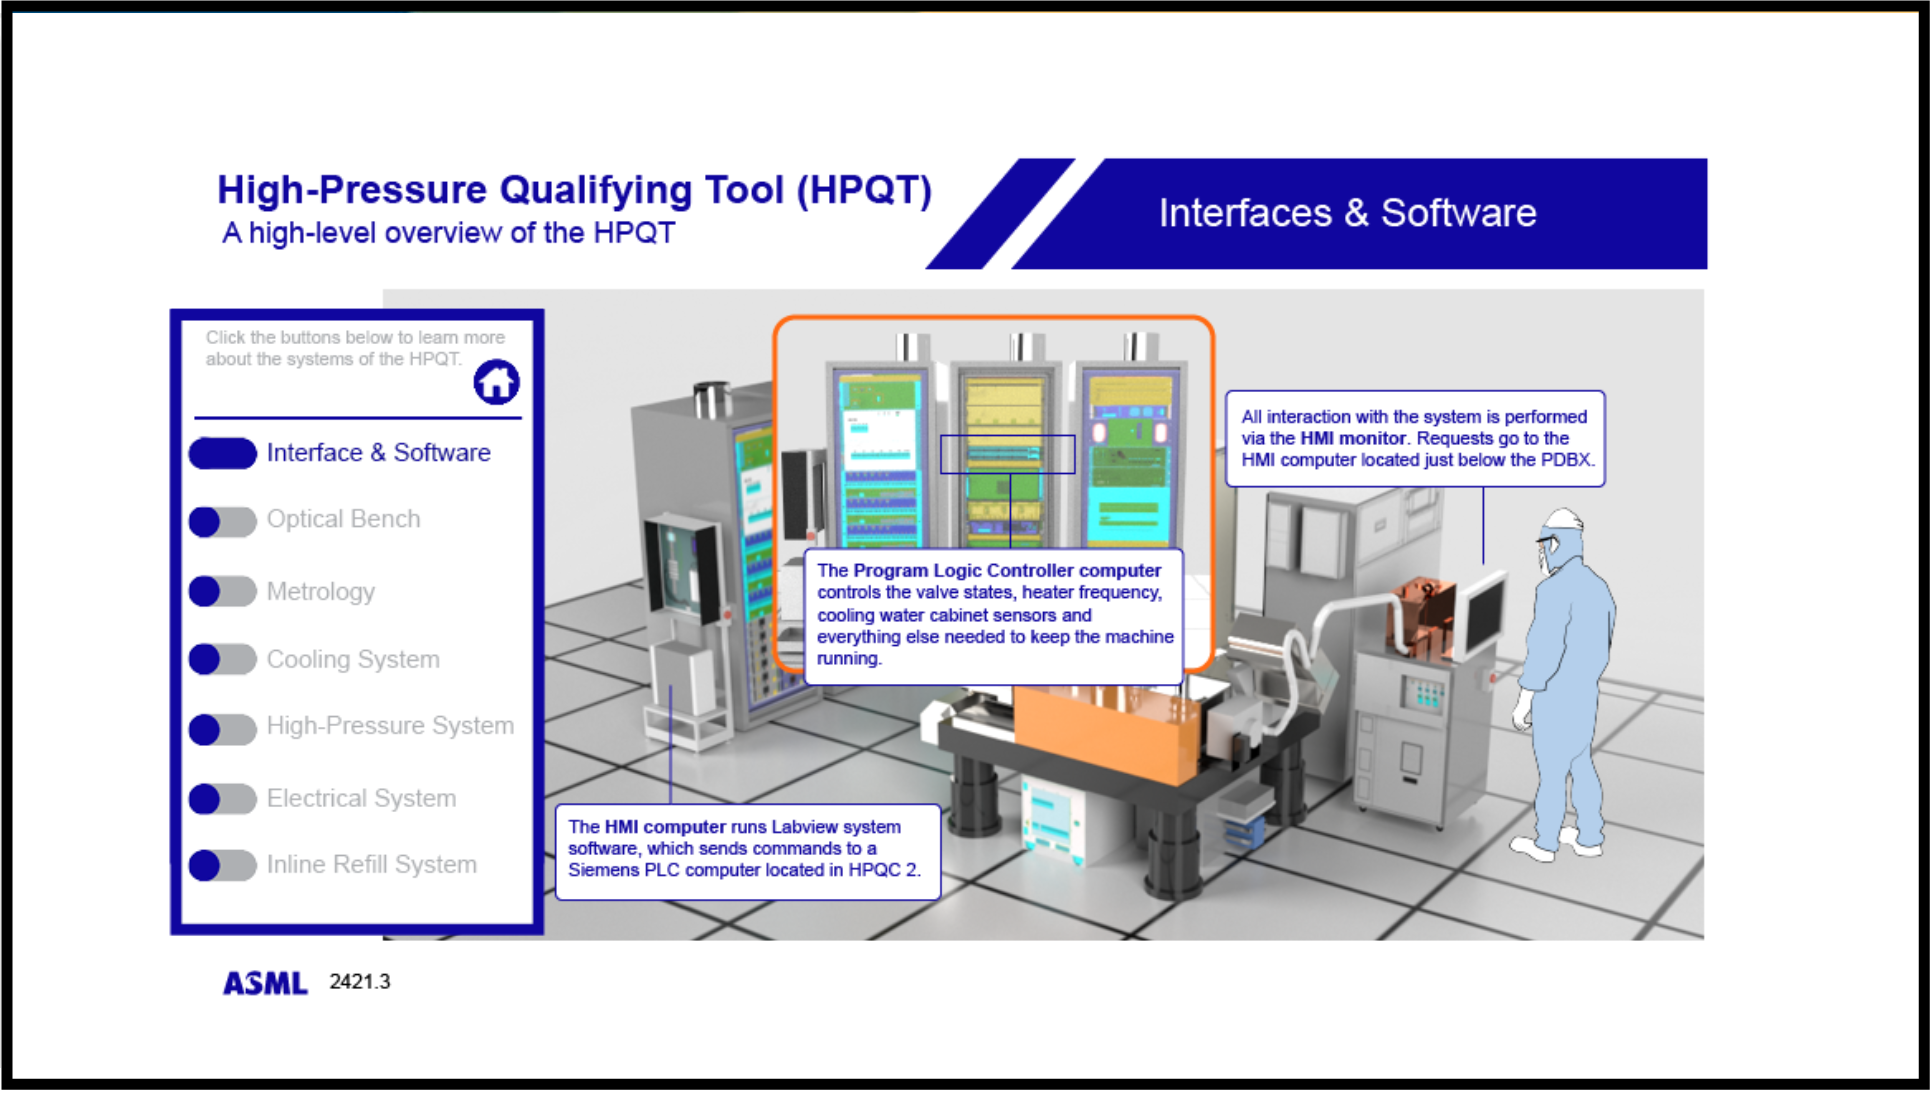Click the Program Logic Controller text box

(x=993, y=615)
